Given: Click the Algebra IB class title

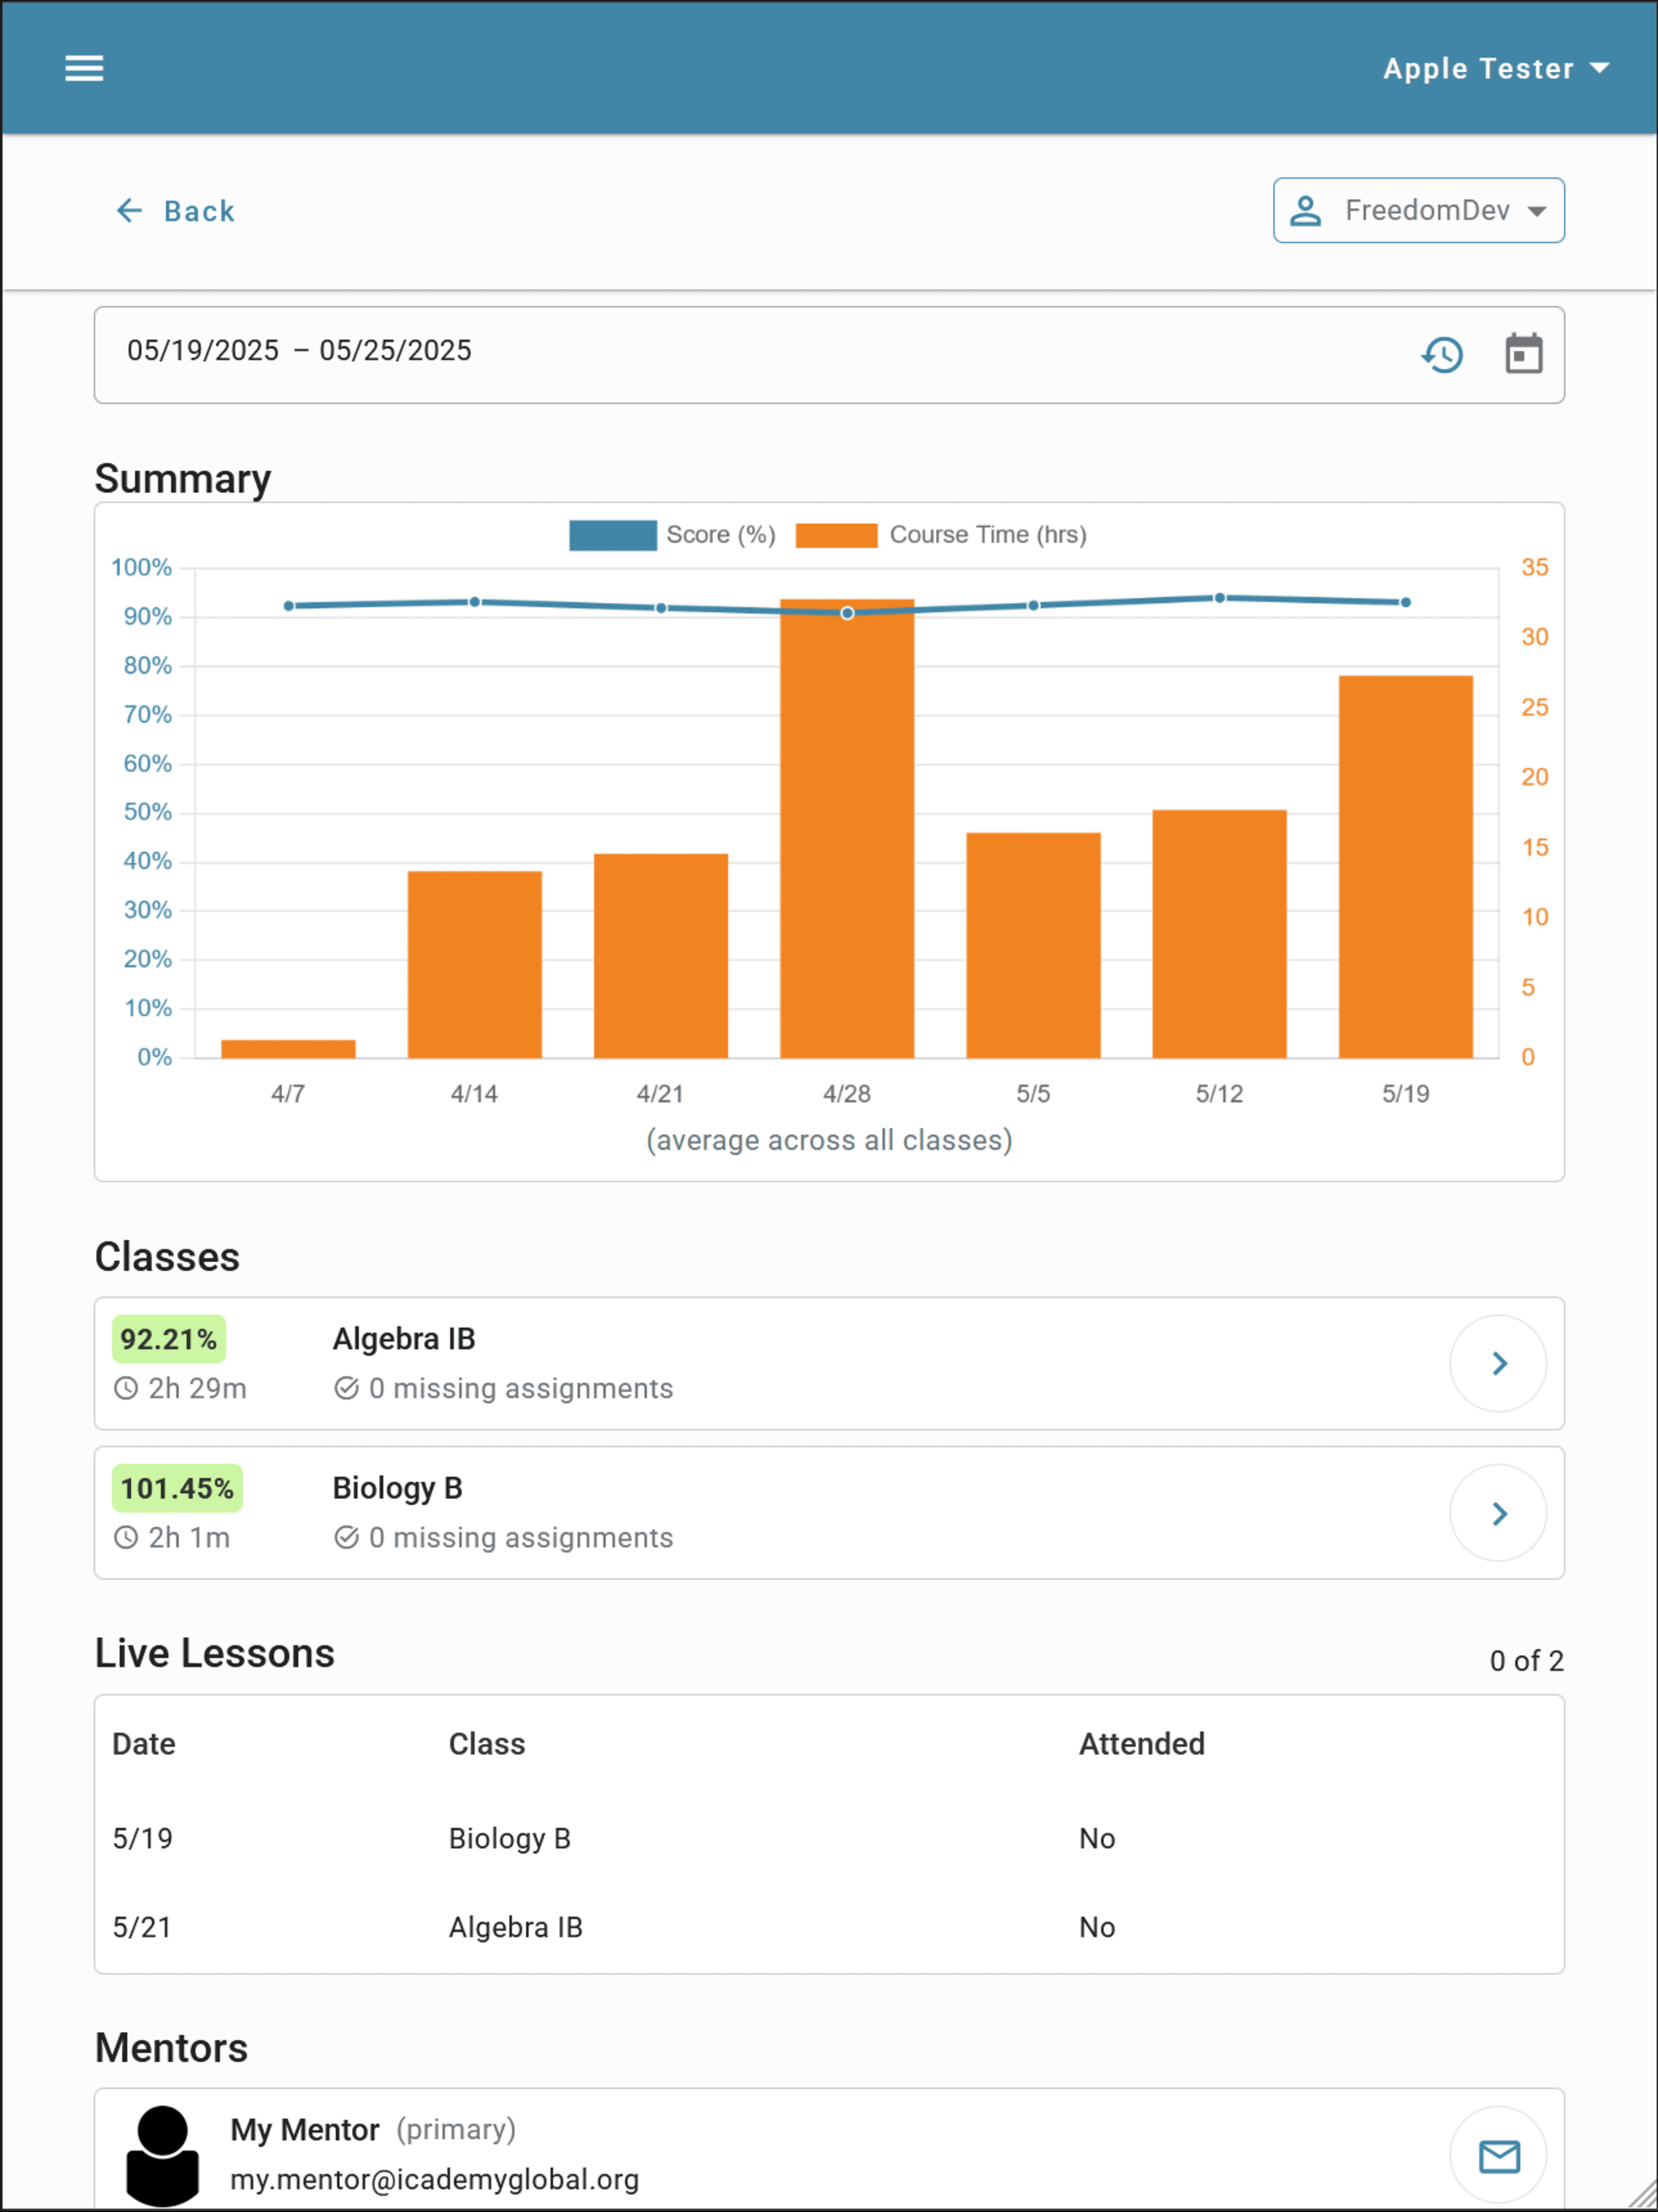Looking at the screenshot, I should (404, 1339).
